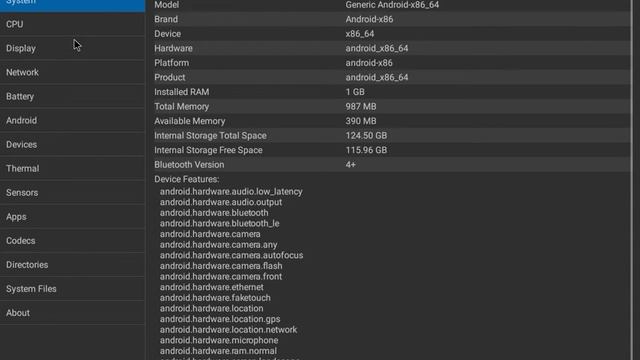Select the Device value x86_64

point(360,34)
